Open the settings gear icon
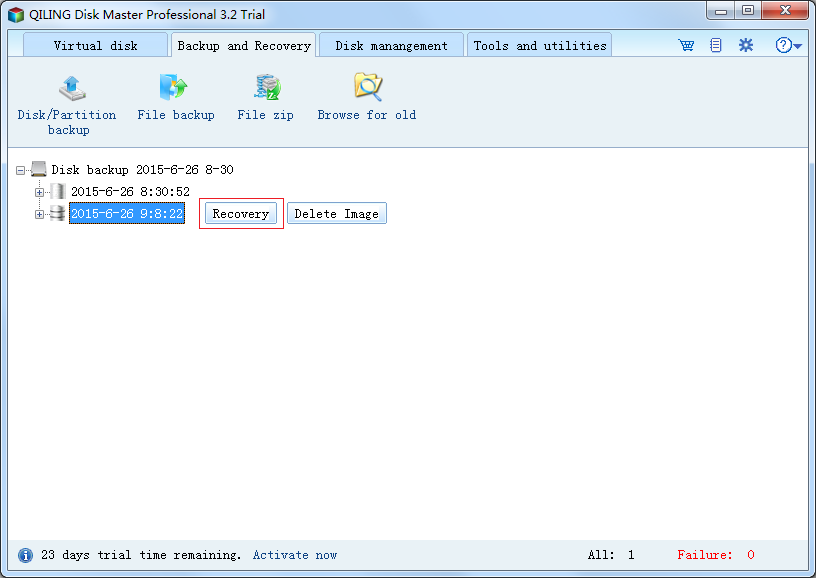The height and width of the screenshot is (578, 816). tap(746, 45)
